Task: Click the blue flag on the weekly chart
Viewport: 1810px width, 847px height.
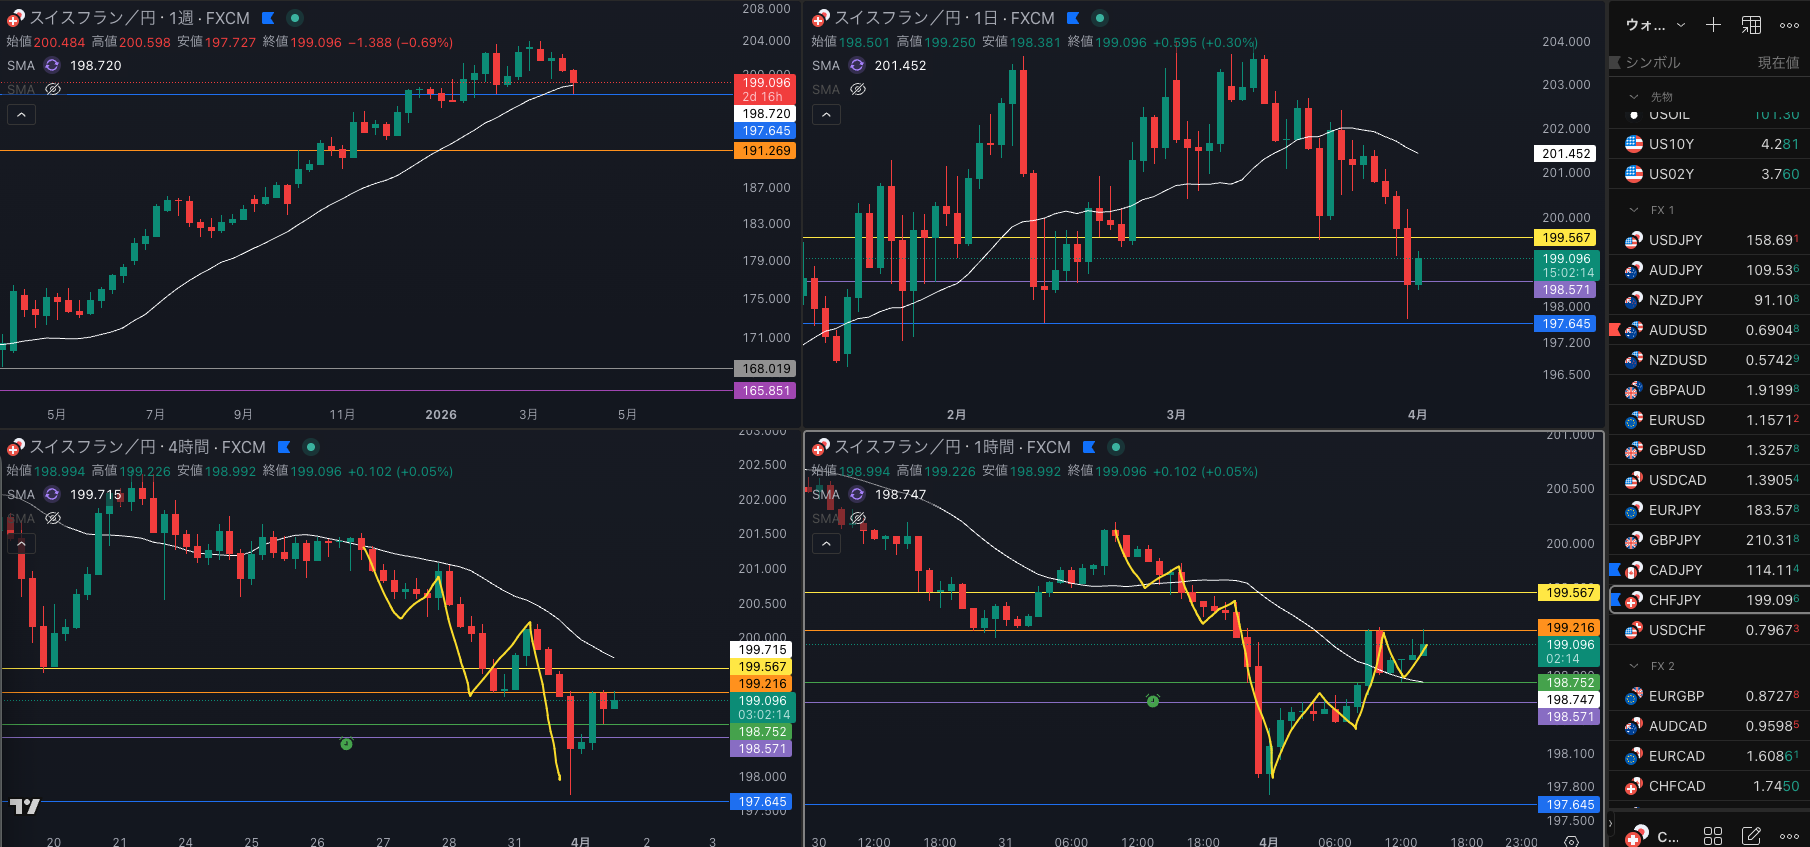Action: point(268,18)
